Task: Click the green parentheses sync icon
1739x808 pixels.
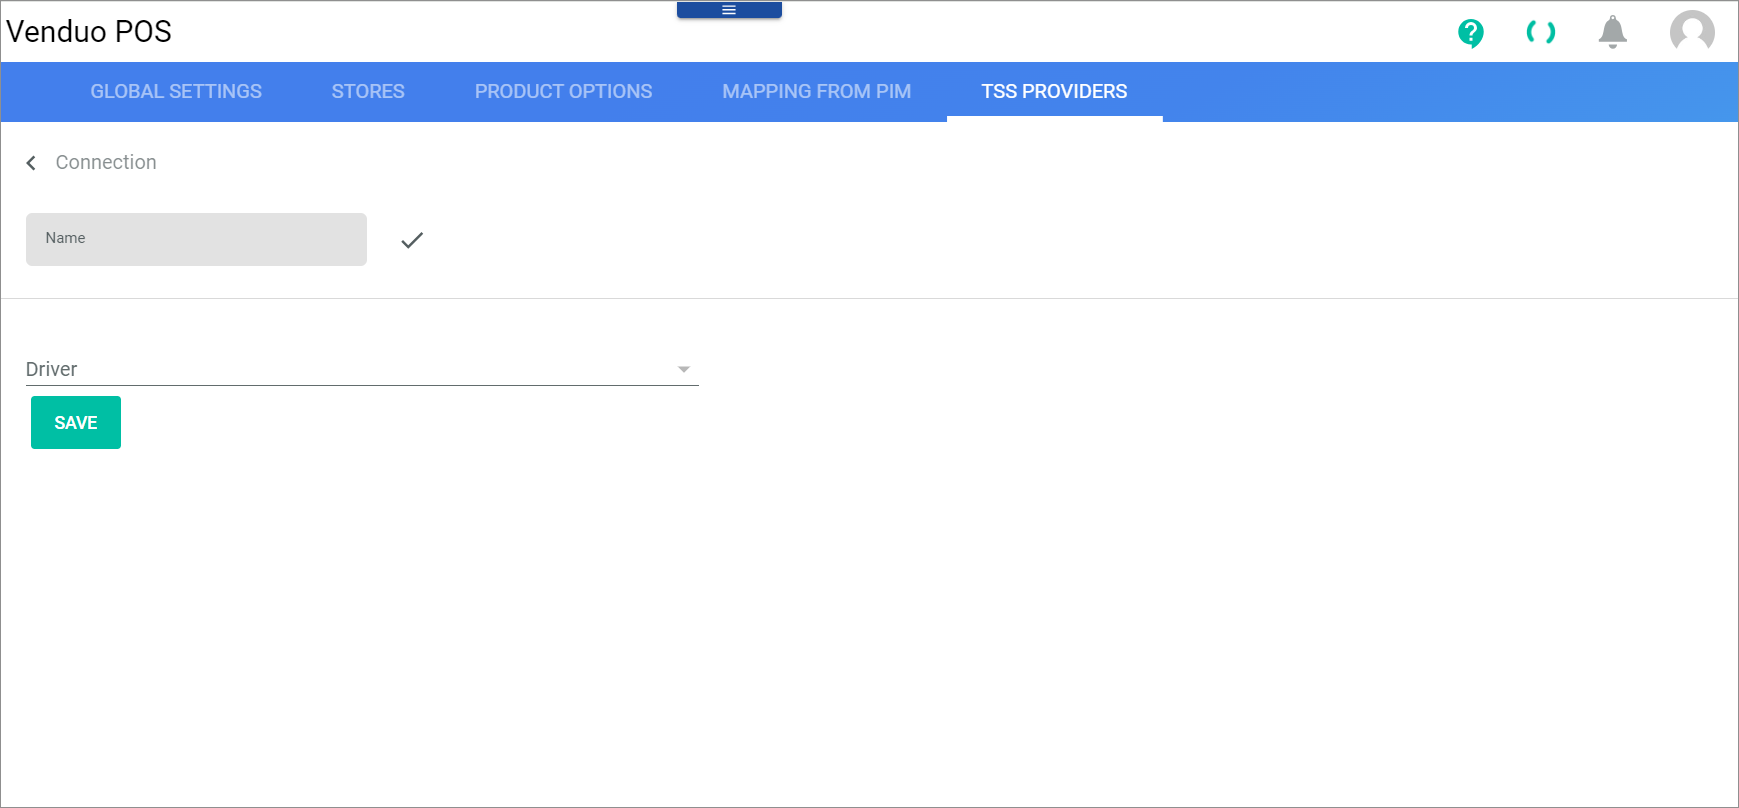Action: (x=1541, y=33)
